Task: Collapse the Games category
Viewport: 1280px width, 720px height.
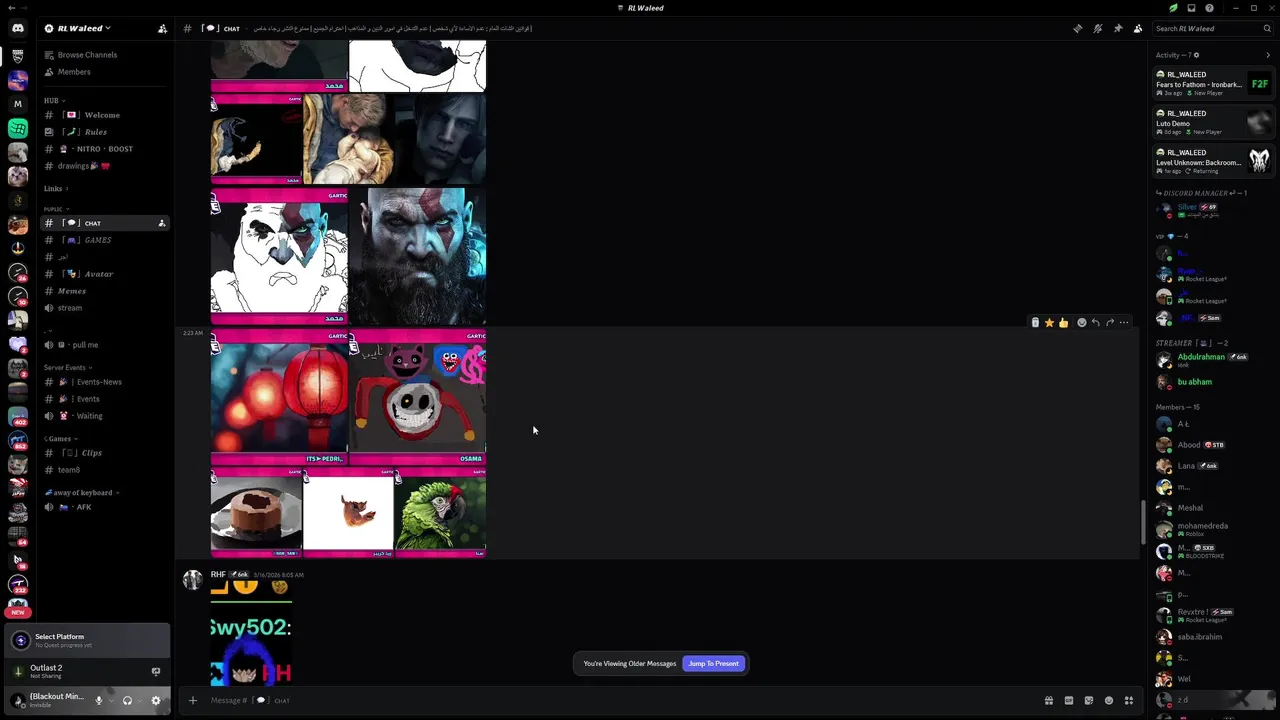Action: coord(61,439)
